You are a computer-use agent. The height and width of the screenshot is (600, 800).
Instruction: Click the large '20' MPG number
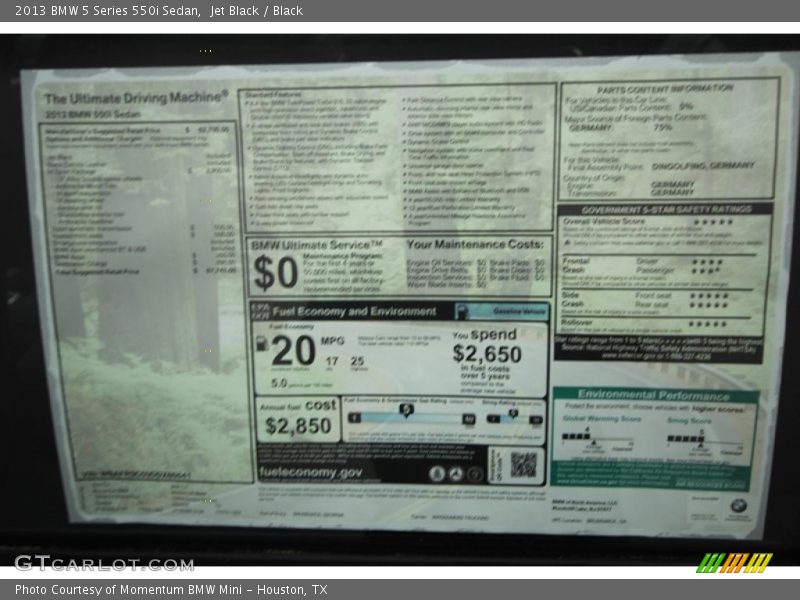point(293,351)
